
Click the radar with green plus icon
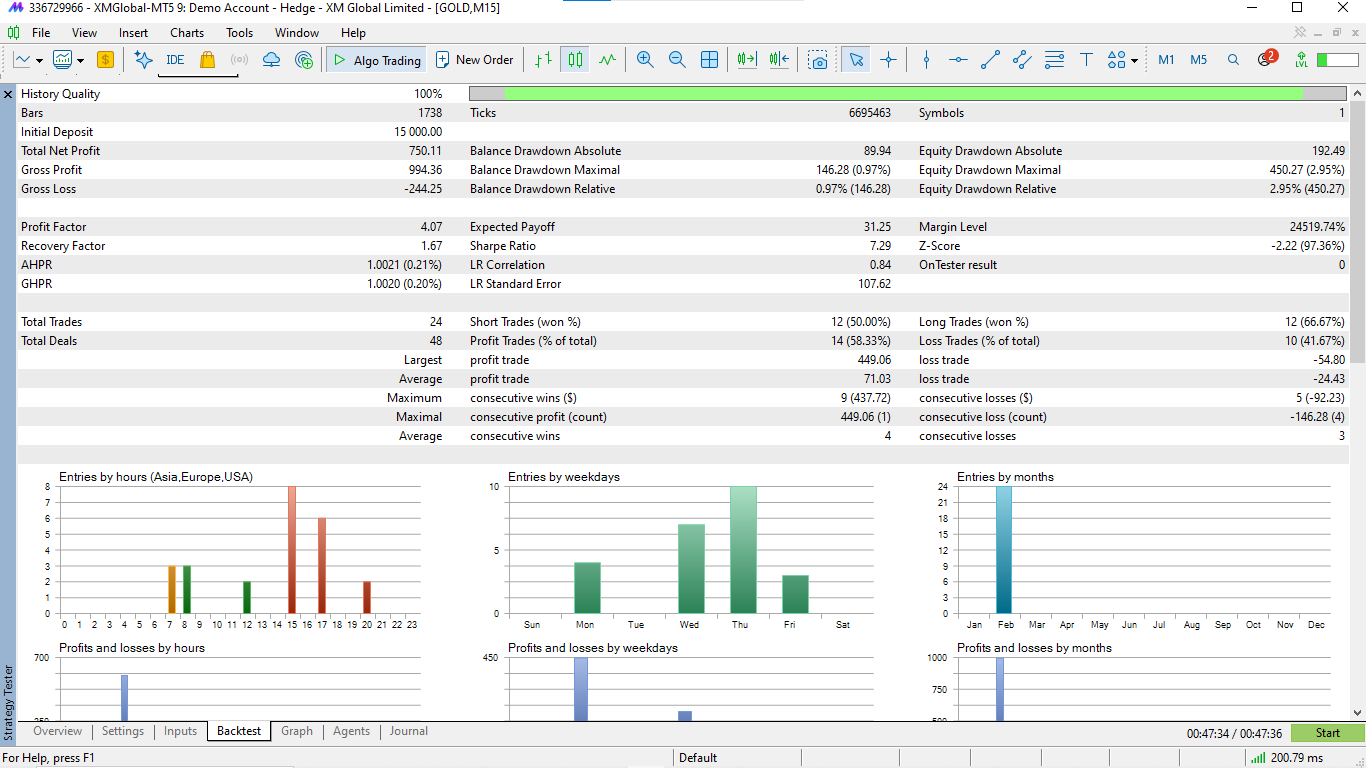click(304, 60)
